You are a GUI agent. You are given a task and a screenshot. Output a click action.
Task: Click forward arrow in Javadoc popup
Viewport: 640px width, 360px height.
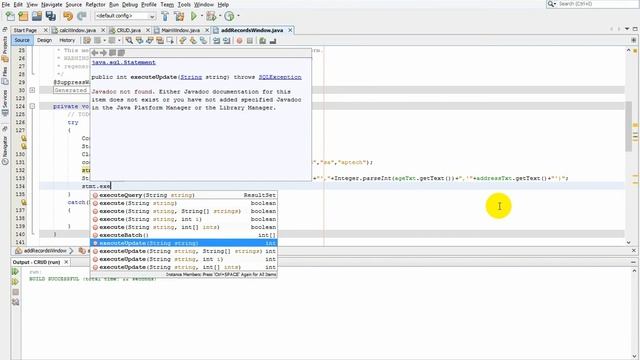coord(103,53)
